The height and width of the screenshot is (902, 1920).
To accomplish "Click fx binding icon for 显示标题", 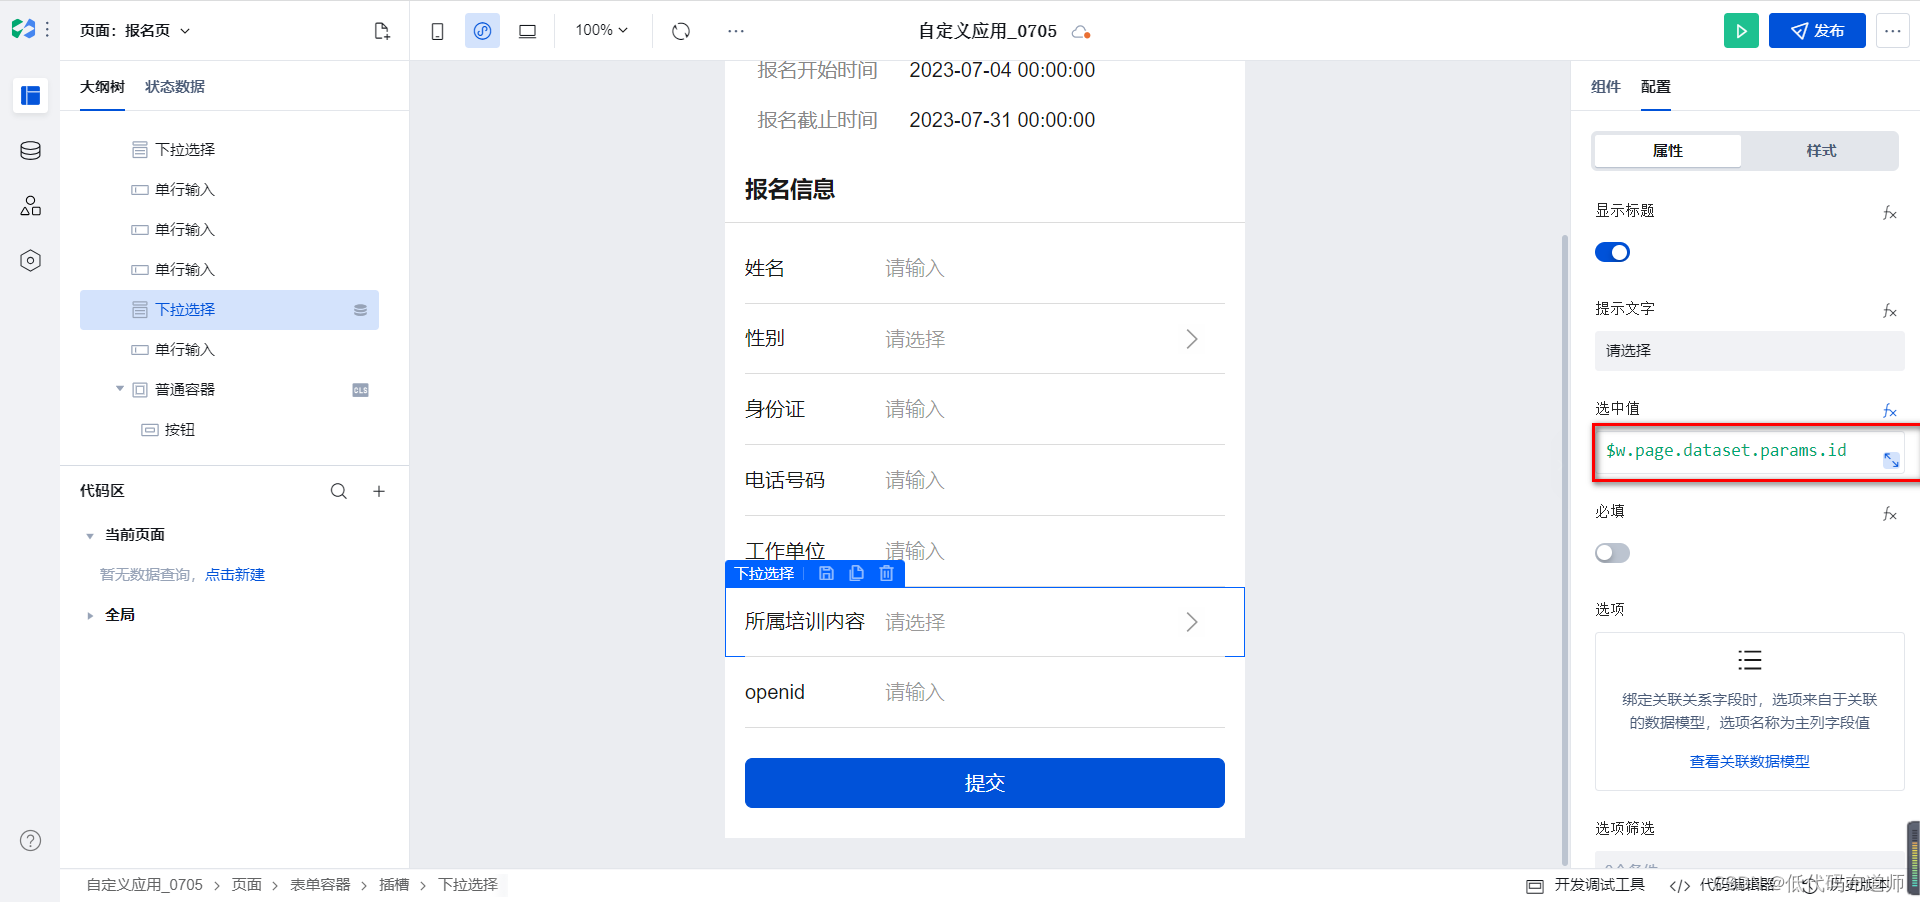I will coord(1889,213).
